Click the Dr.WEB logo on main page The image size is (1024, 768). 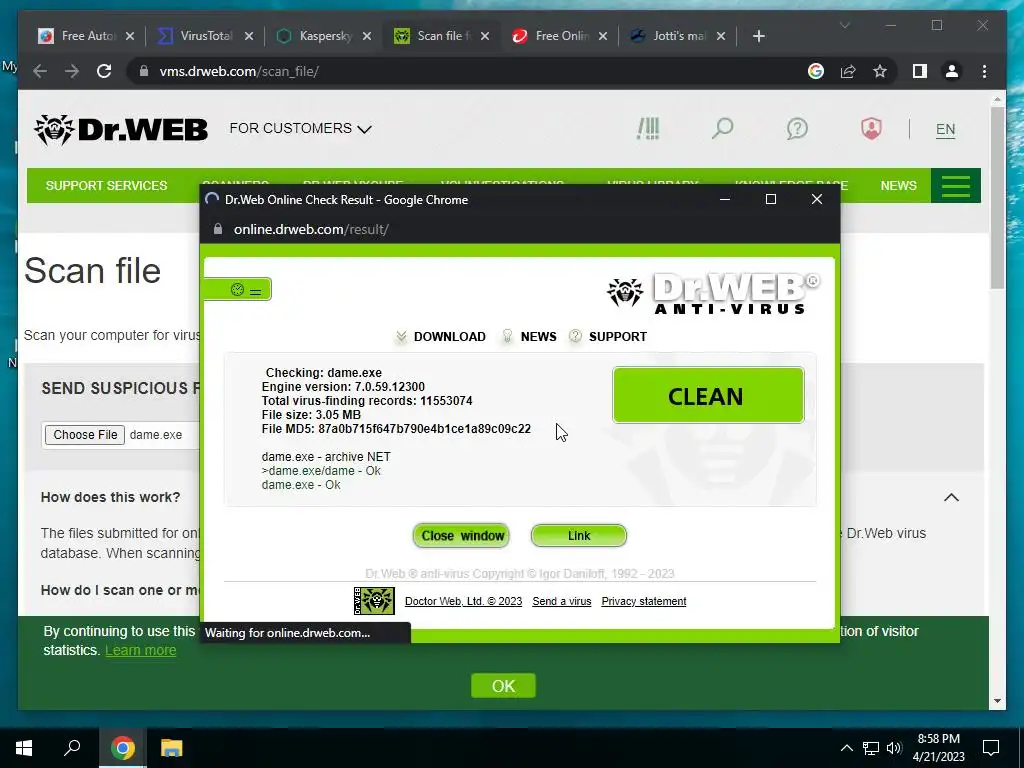[x=121, y=129]
